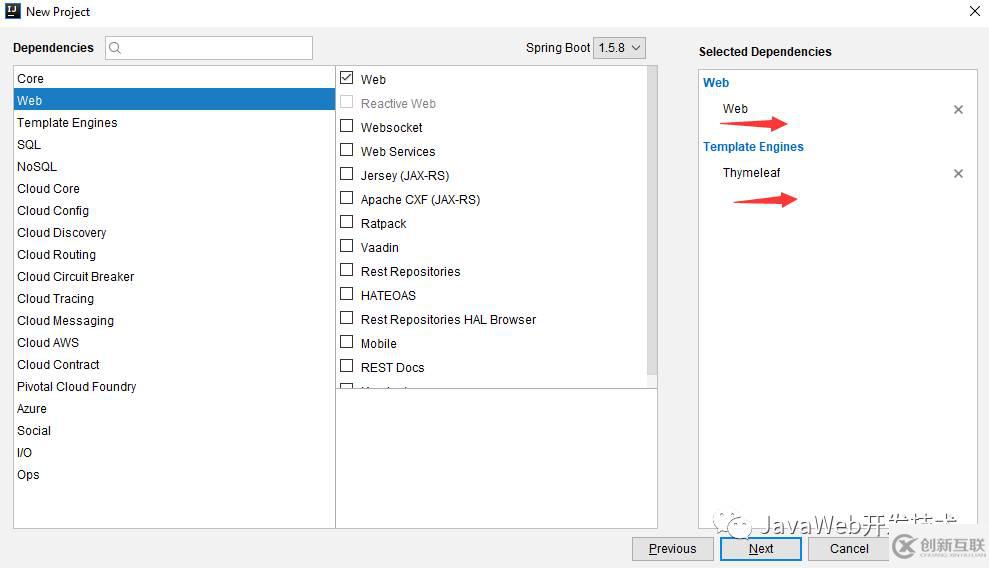Select Cloud Circuit Breaker category
The height and width of the screenshot is (568, 989).
pyautogui.click(x=174, y=277)
